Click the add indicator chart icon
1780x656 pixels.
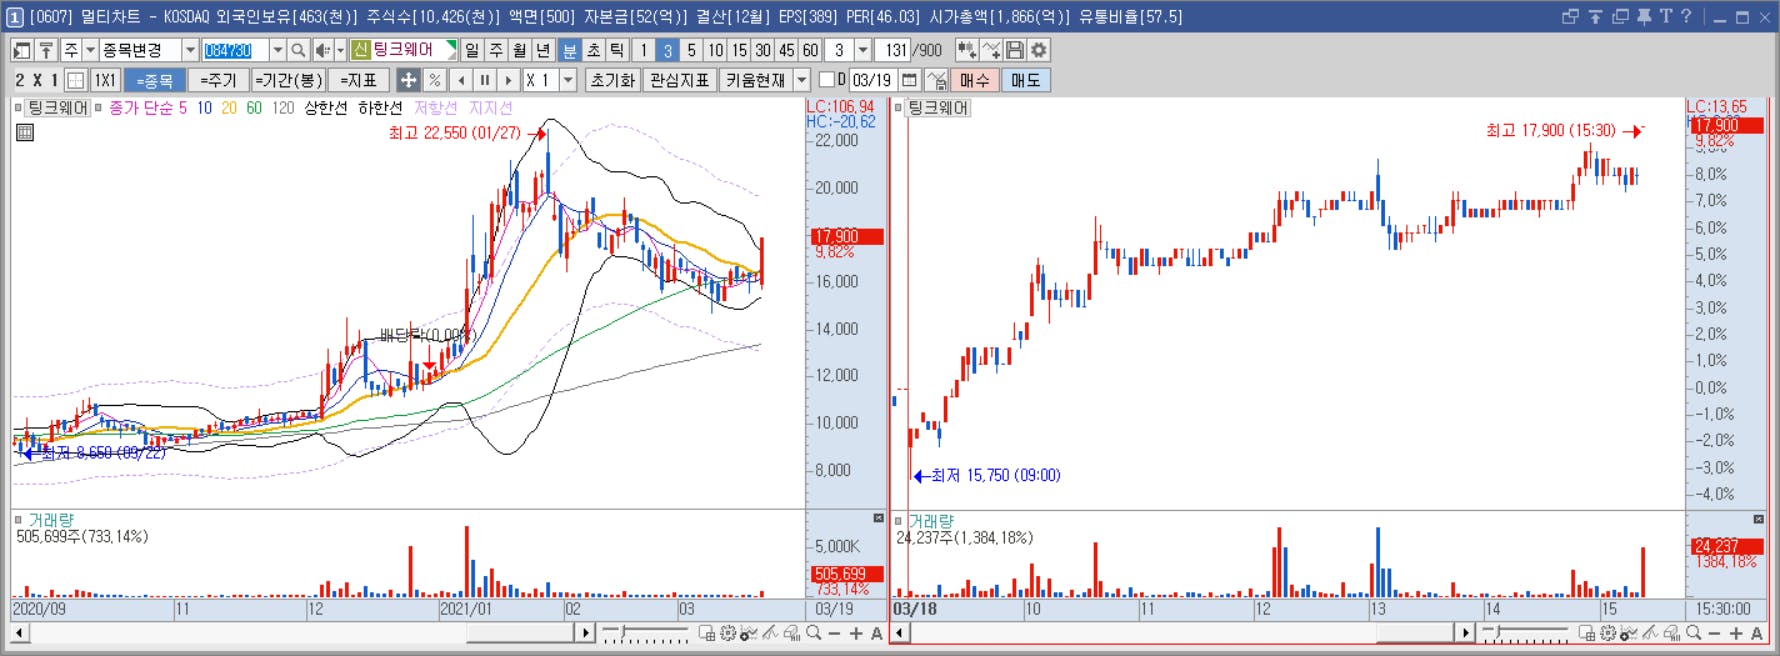click(967, 50)
